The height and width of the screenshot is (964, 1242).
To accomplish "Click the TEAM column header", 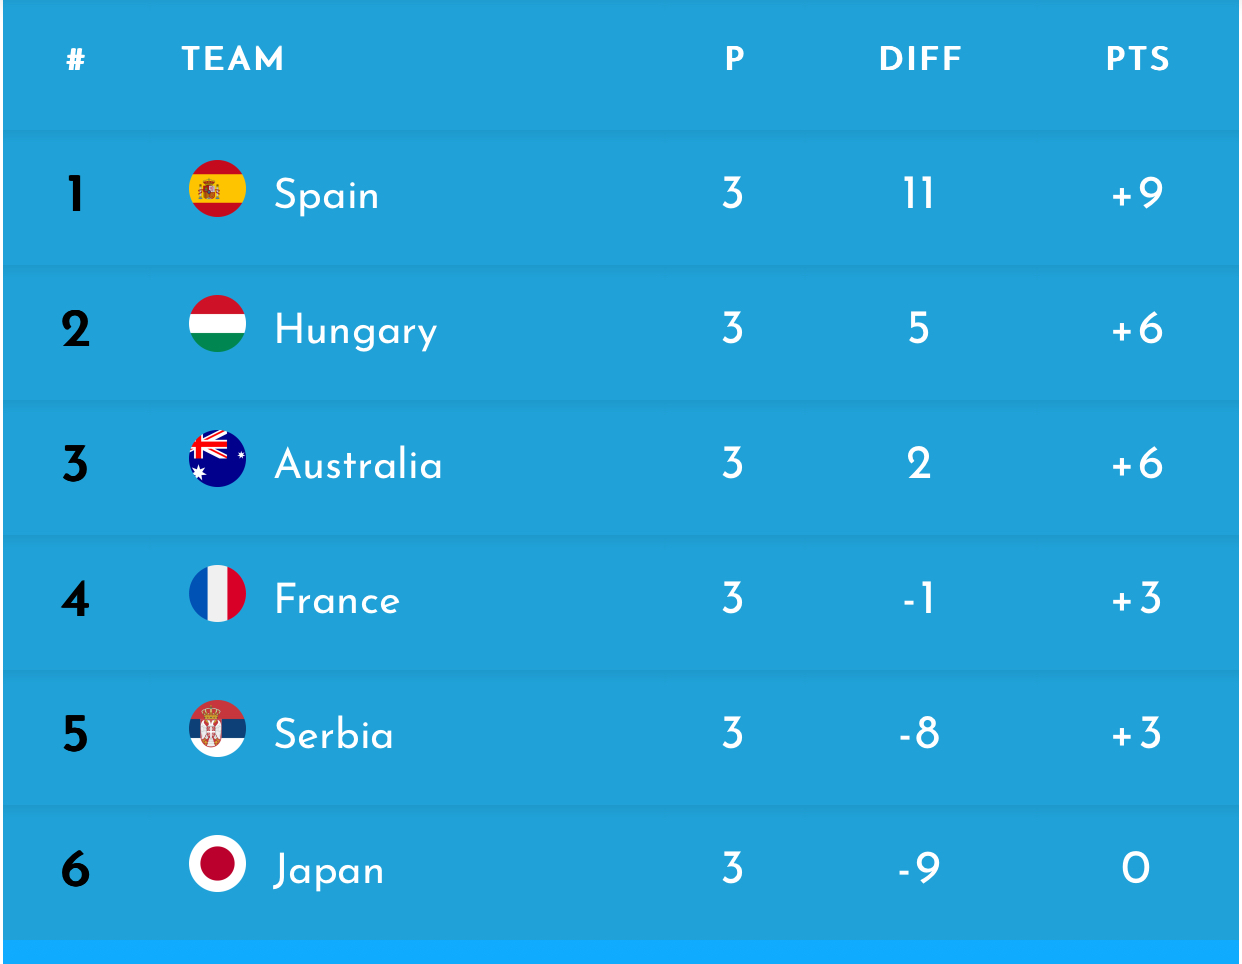I will (x=232, y=59).
